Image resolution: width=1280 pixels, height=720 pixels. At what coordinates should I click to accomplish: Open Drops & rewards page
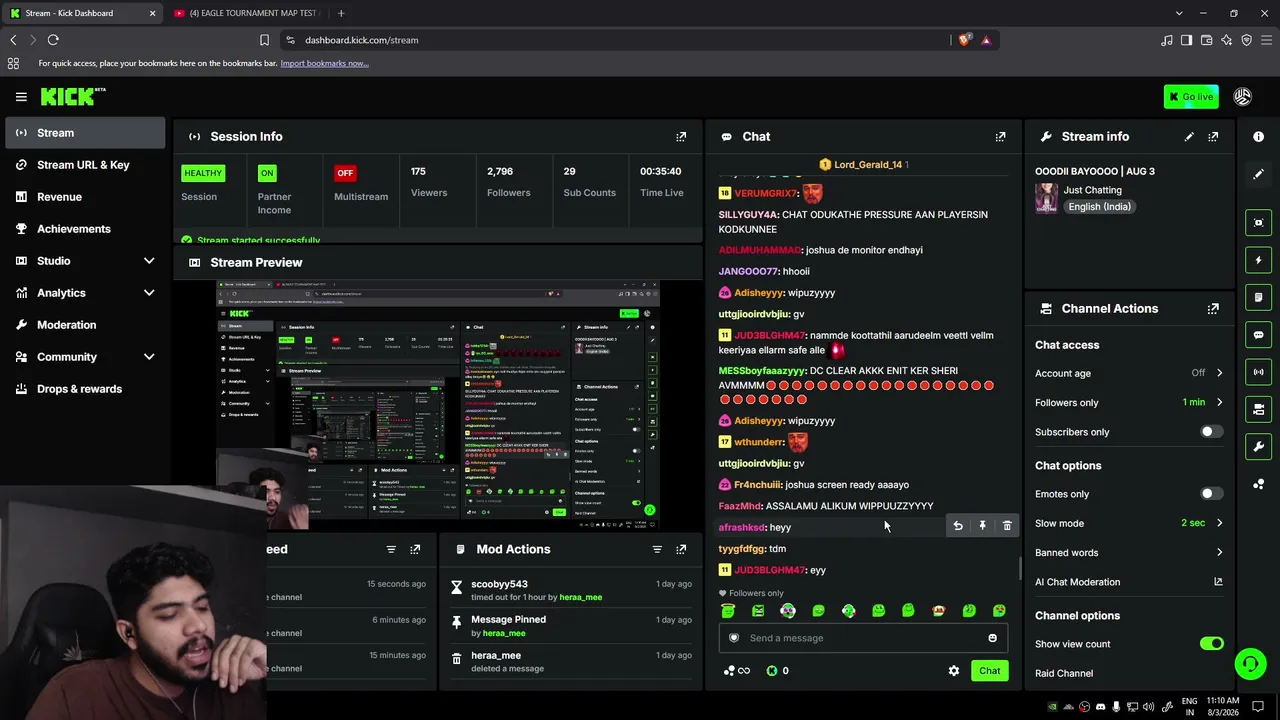point(85,389)
